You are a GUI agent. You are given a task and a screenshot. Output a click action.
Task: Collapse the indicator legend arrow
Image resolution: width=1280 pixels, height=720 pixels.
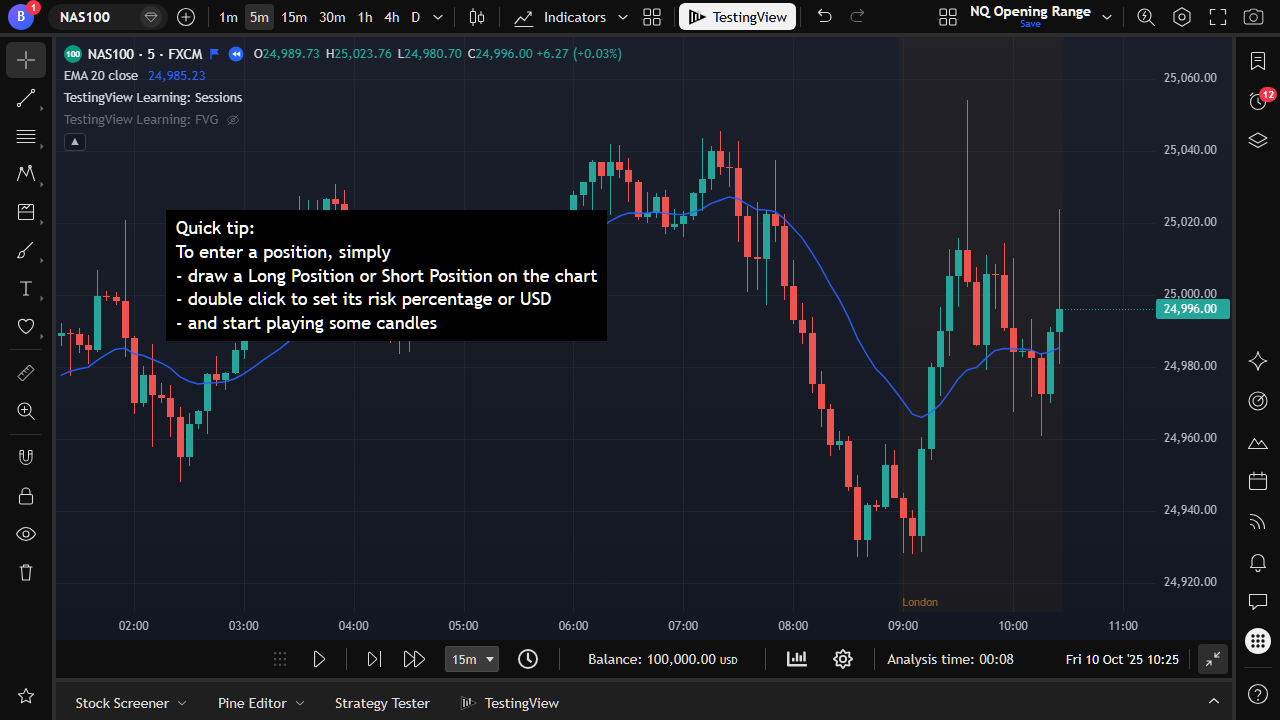tap(75, 142)
